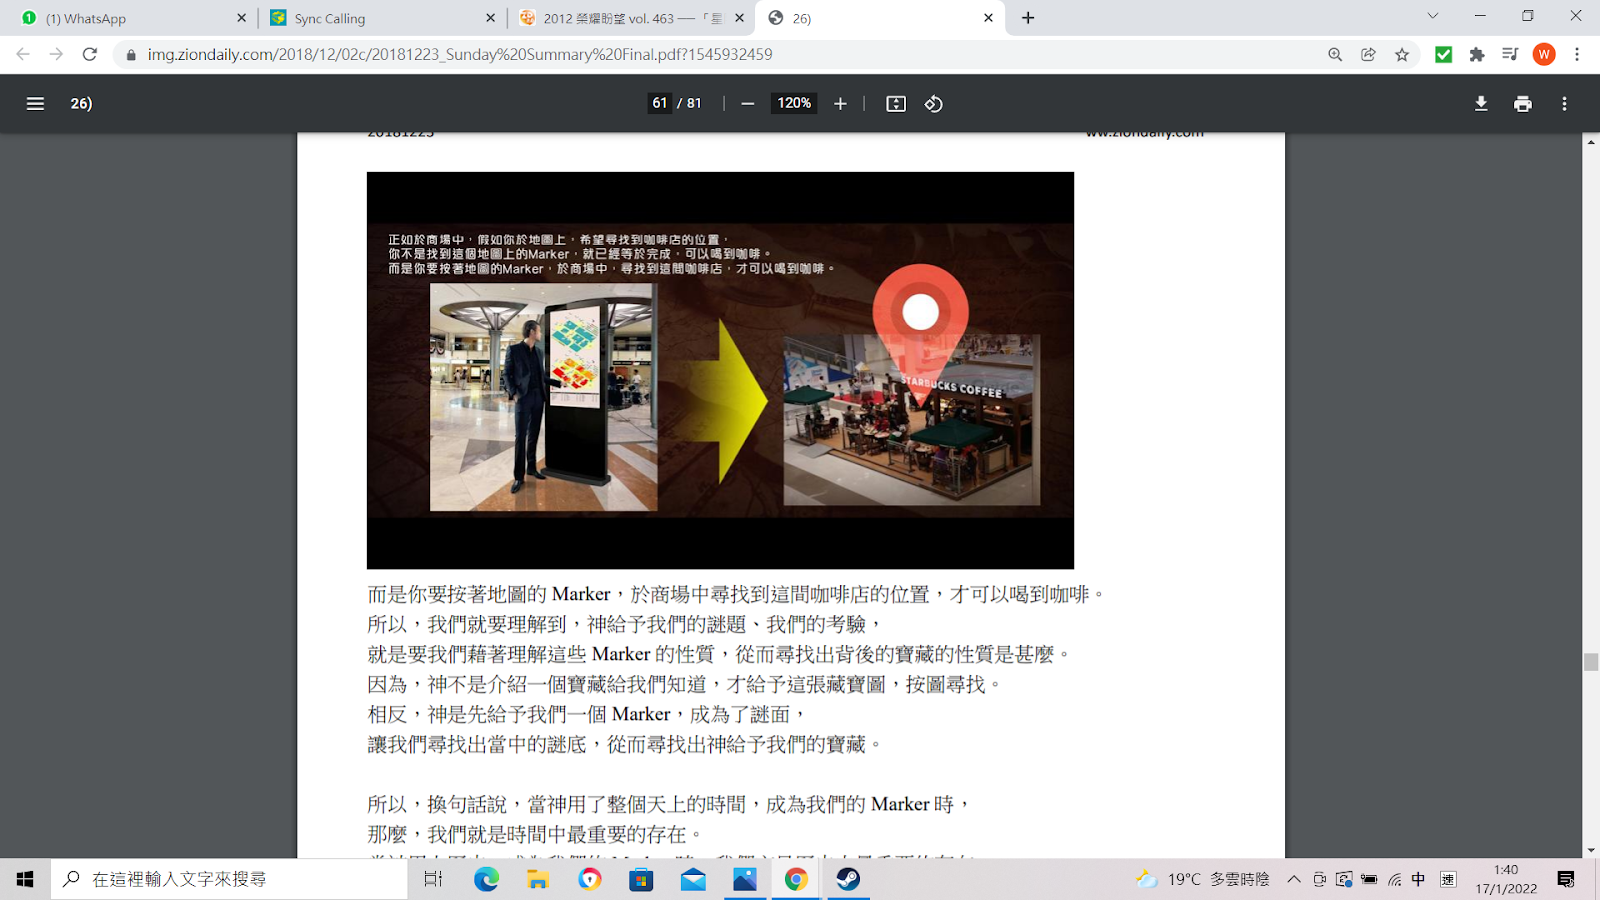The image size is (1600, 900).
Task: Open Chrome three-dot menu
Action: 1577,54
